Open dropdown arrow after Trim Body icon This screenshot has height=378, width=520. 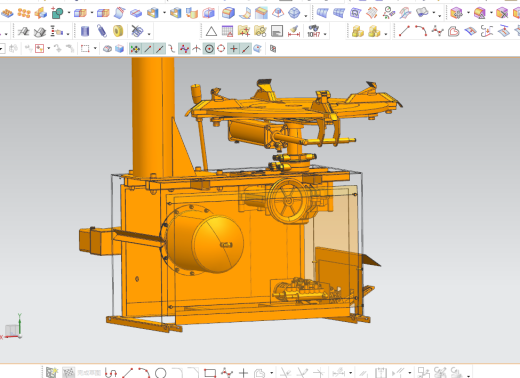[92, 13]
